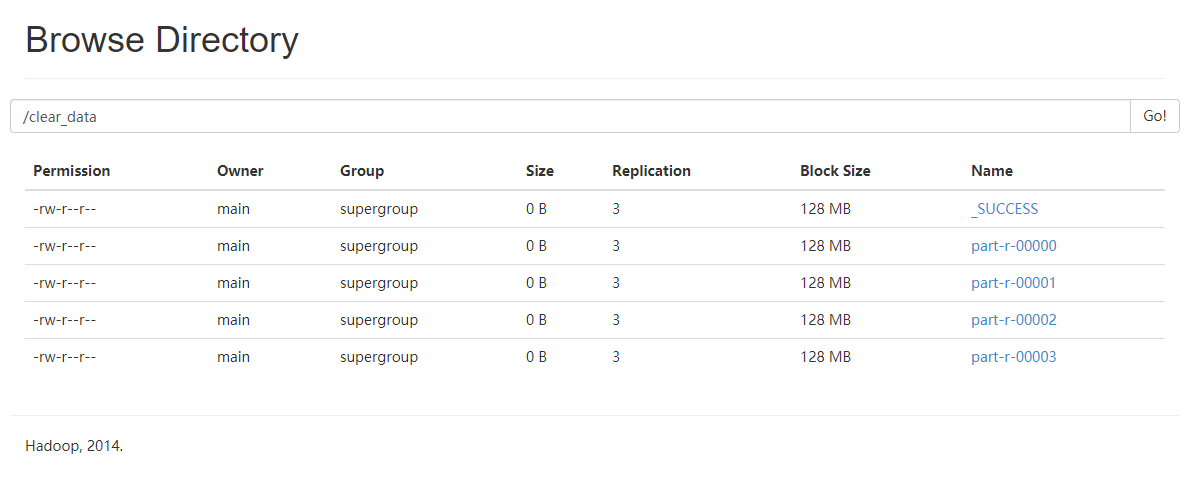This screenshot has width=1198, height=477.
Task: Click the Permission column header
Action: coord(72,171)
